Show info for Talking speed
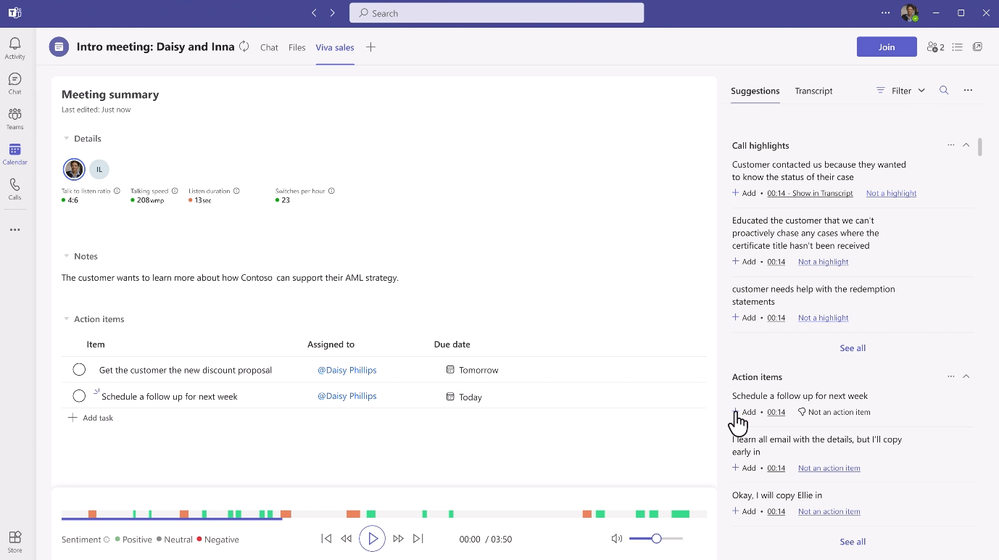Image resolution: width=999 pixels, height=560 pixels. [175, 191]
